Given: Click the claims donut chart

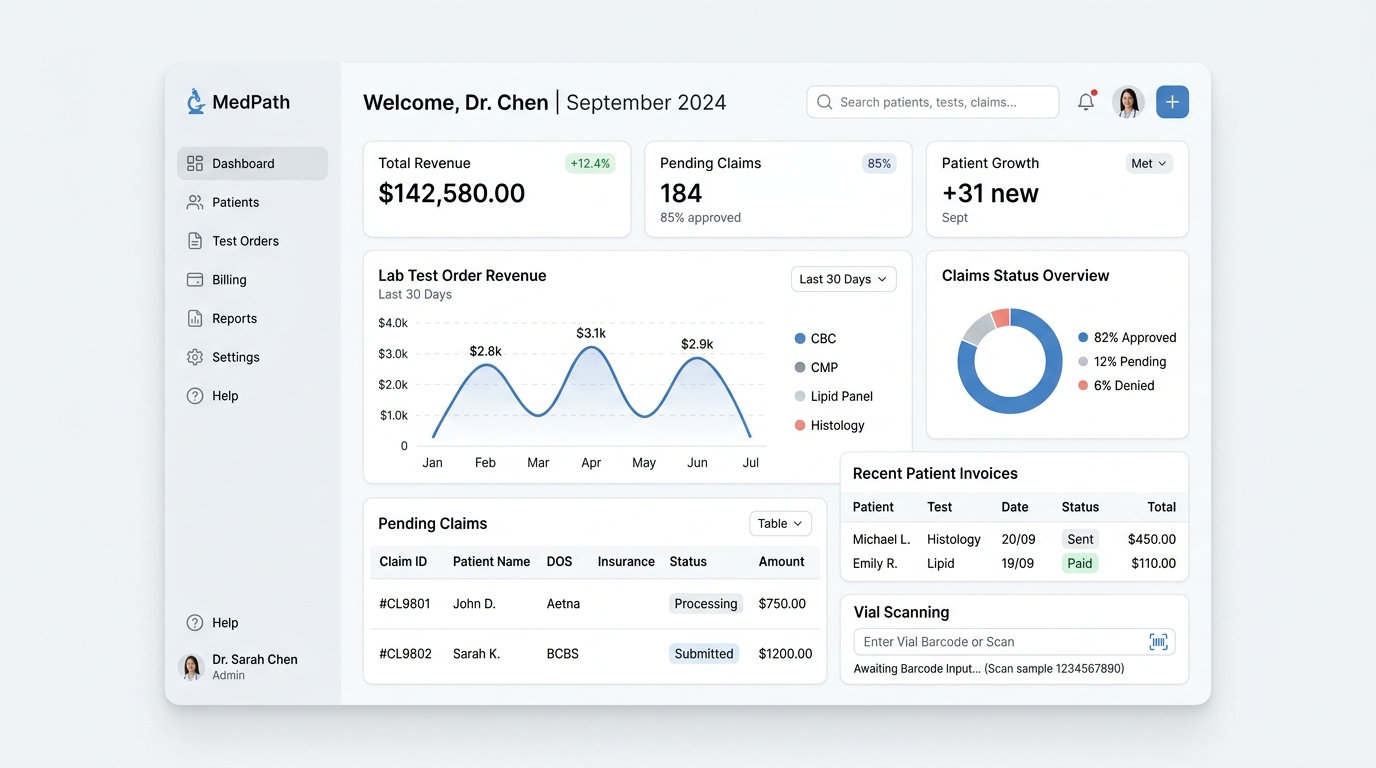Looking at the screenshot, I should (x=1010, y=361).
